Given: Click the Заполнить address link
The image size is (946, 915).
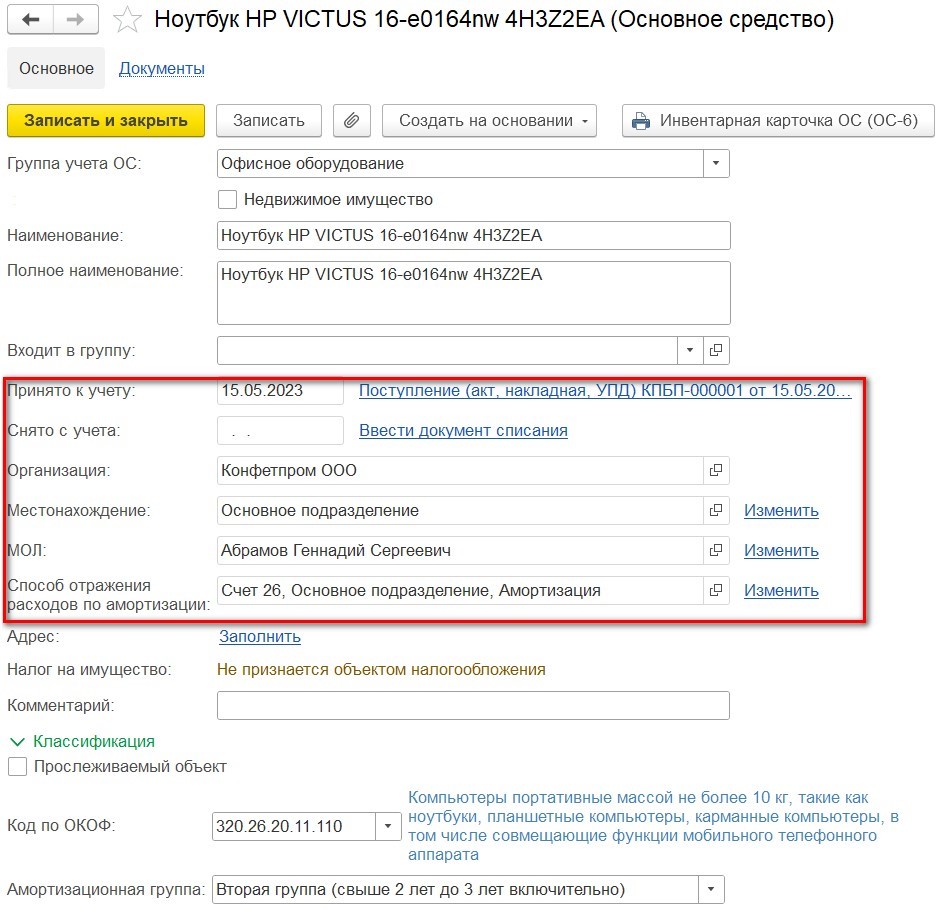Looking at the screenshot, I should click(260, 636).
